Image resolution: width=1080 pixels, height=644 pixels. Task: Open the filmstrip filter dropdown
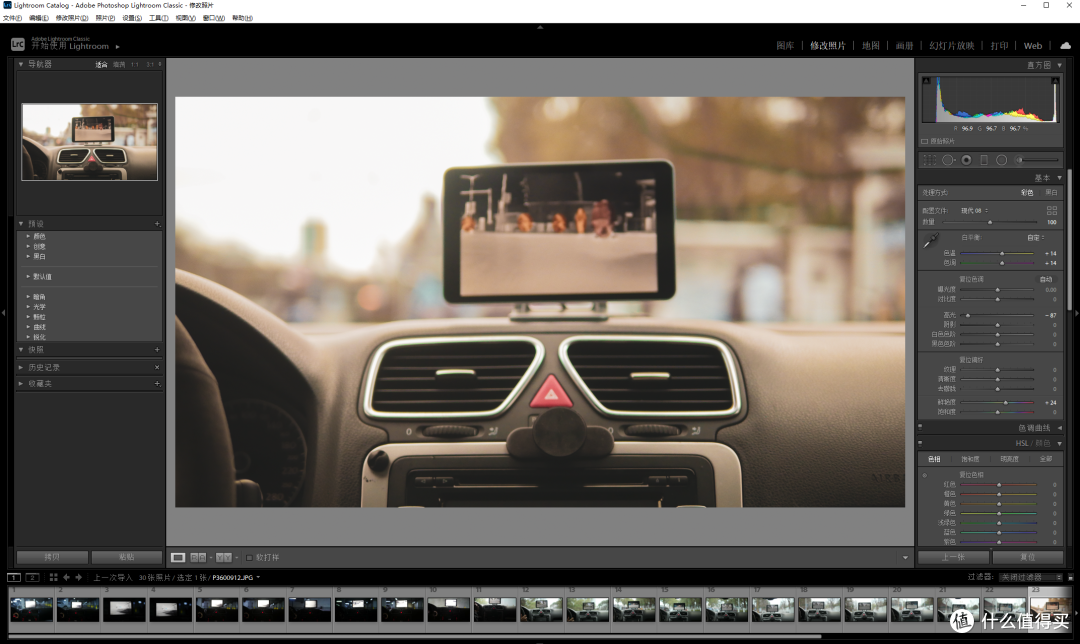pyautogui.click(x=1031, y=577)
